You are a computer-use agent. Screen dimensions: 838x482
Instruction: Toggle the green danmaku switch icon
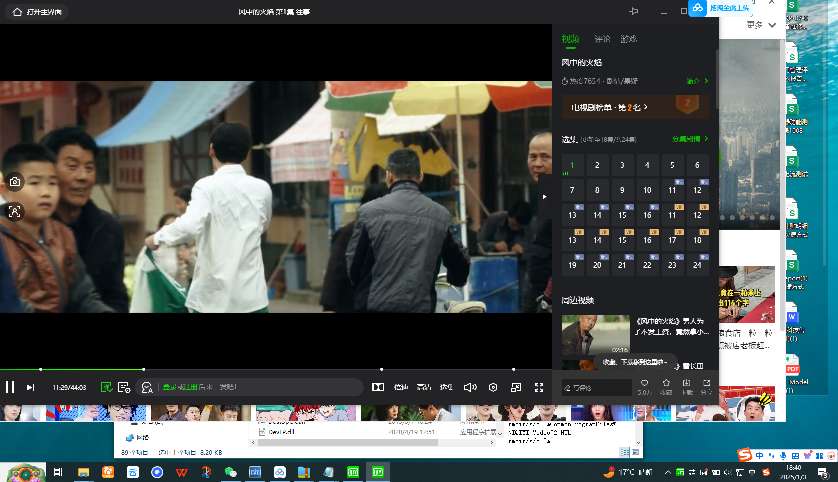point(106,387)
